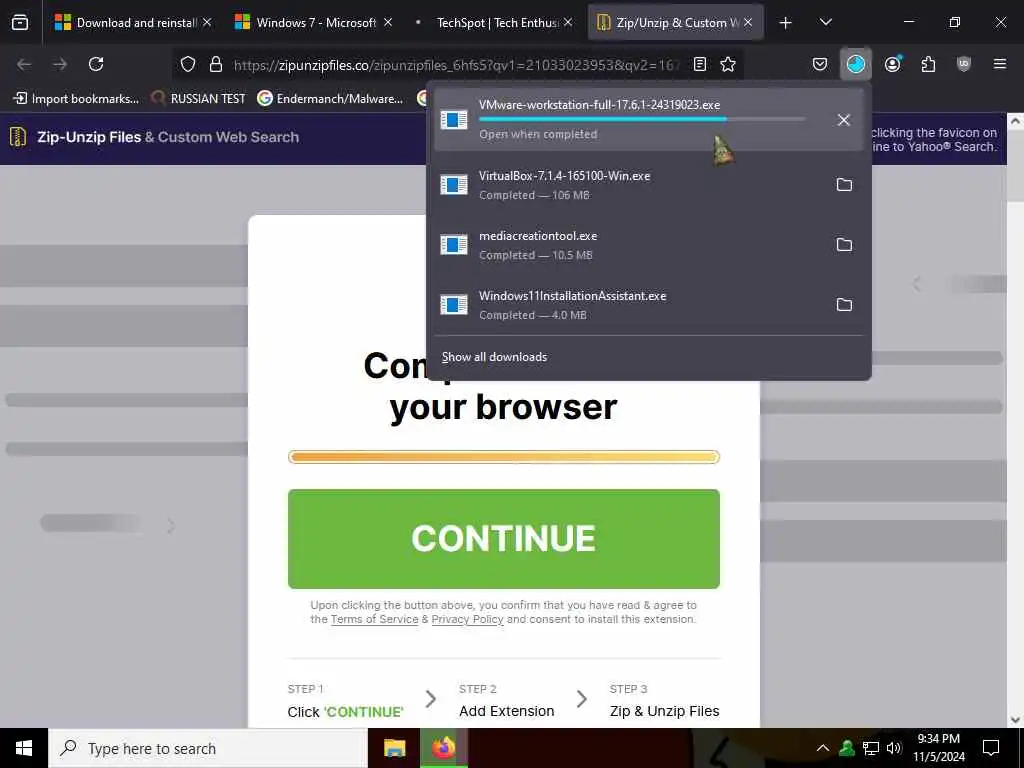This screenshot has width=1024, height=768.
Task: Open the Windows Start menu
Action: pyautogui.click(x=24, y=748)
